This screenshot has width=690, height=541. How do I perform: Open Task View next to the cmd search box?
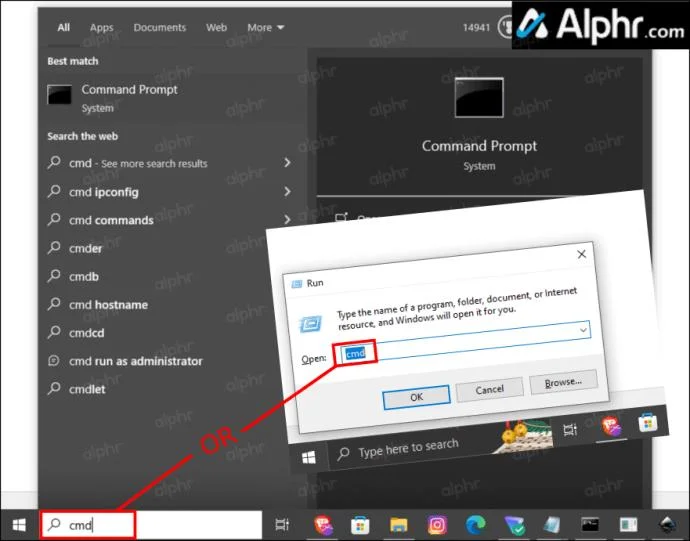pyautogui.click(x=282, y=525)
